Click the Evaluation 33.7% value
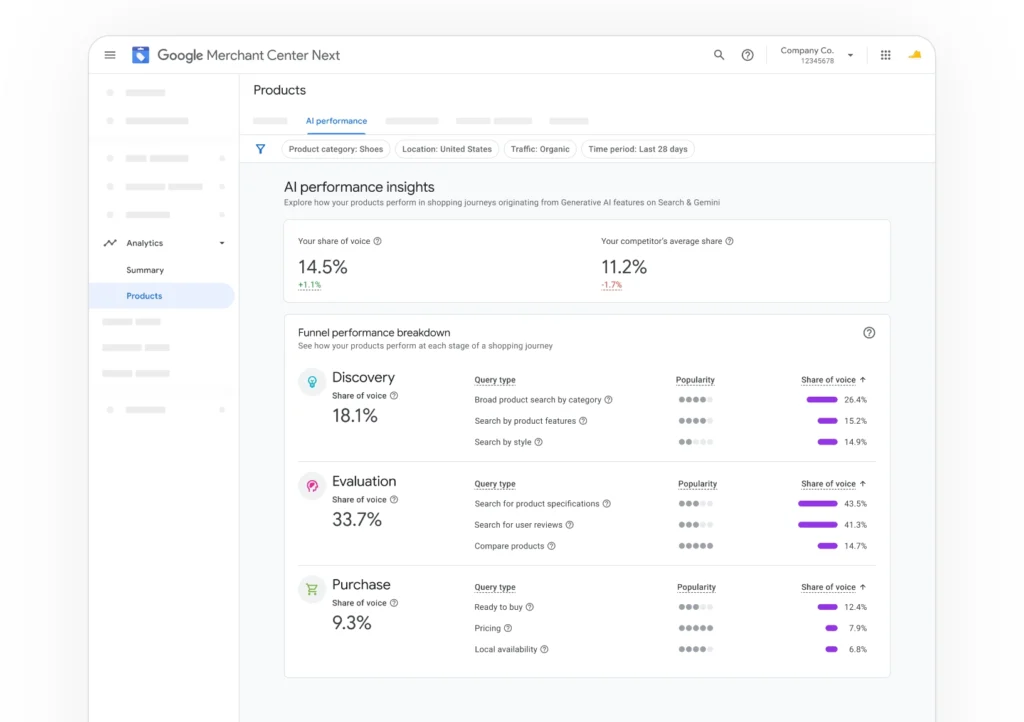1024x722 pixels. point(357,520)
